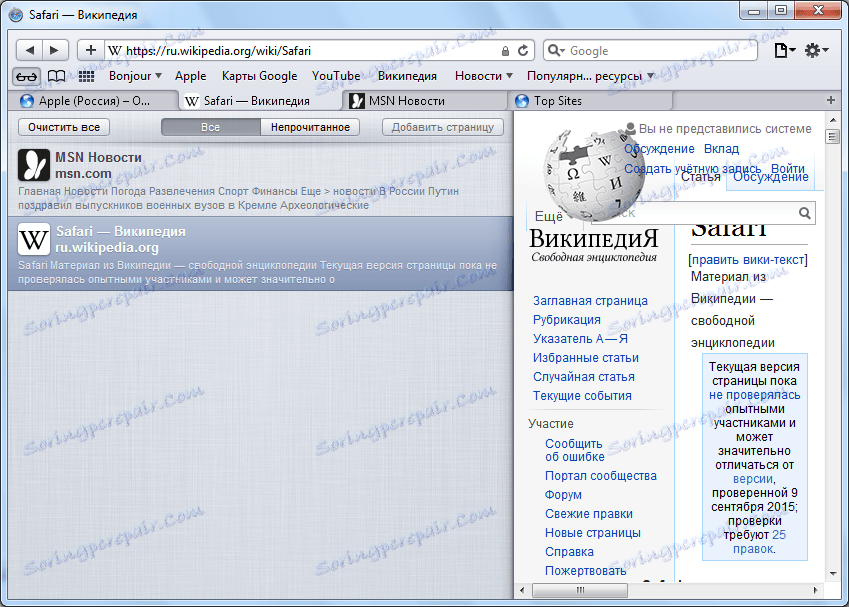Open Новые страницы link
Image resolution: width=849 pixels, height=607 pixels.
(x=592, y=533)
